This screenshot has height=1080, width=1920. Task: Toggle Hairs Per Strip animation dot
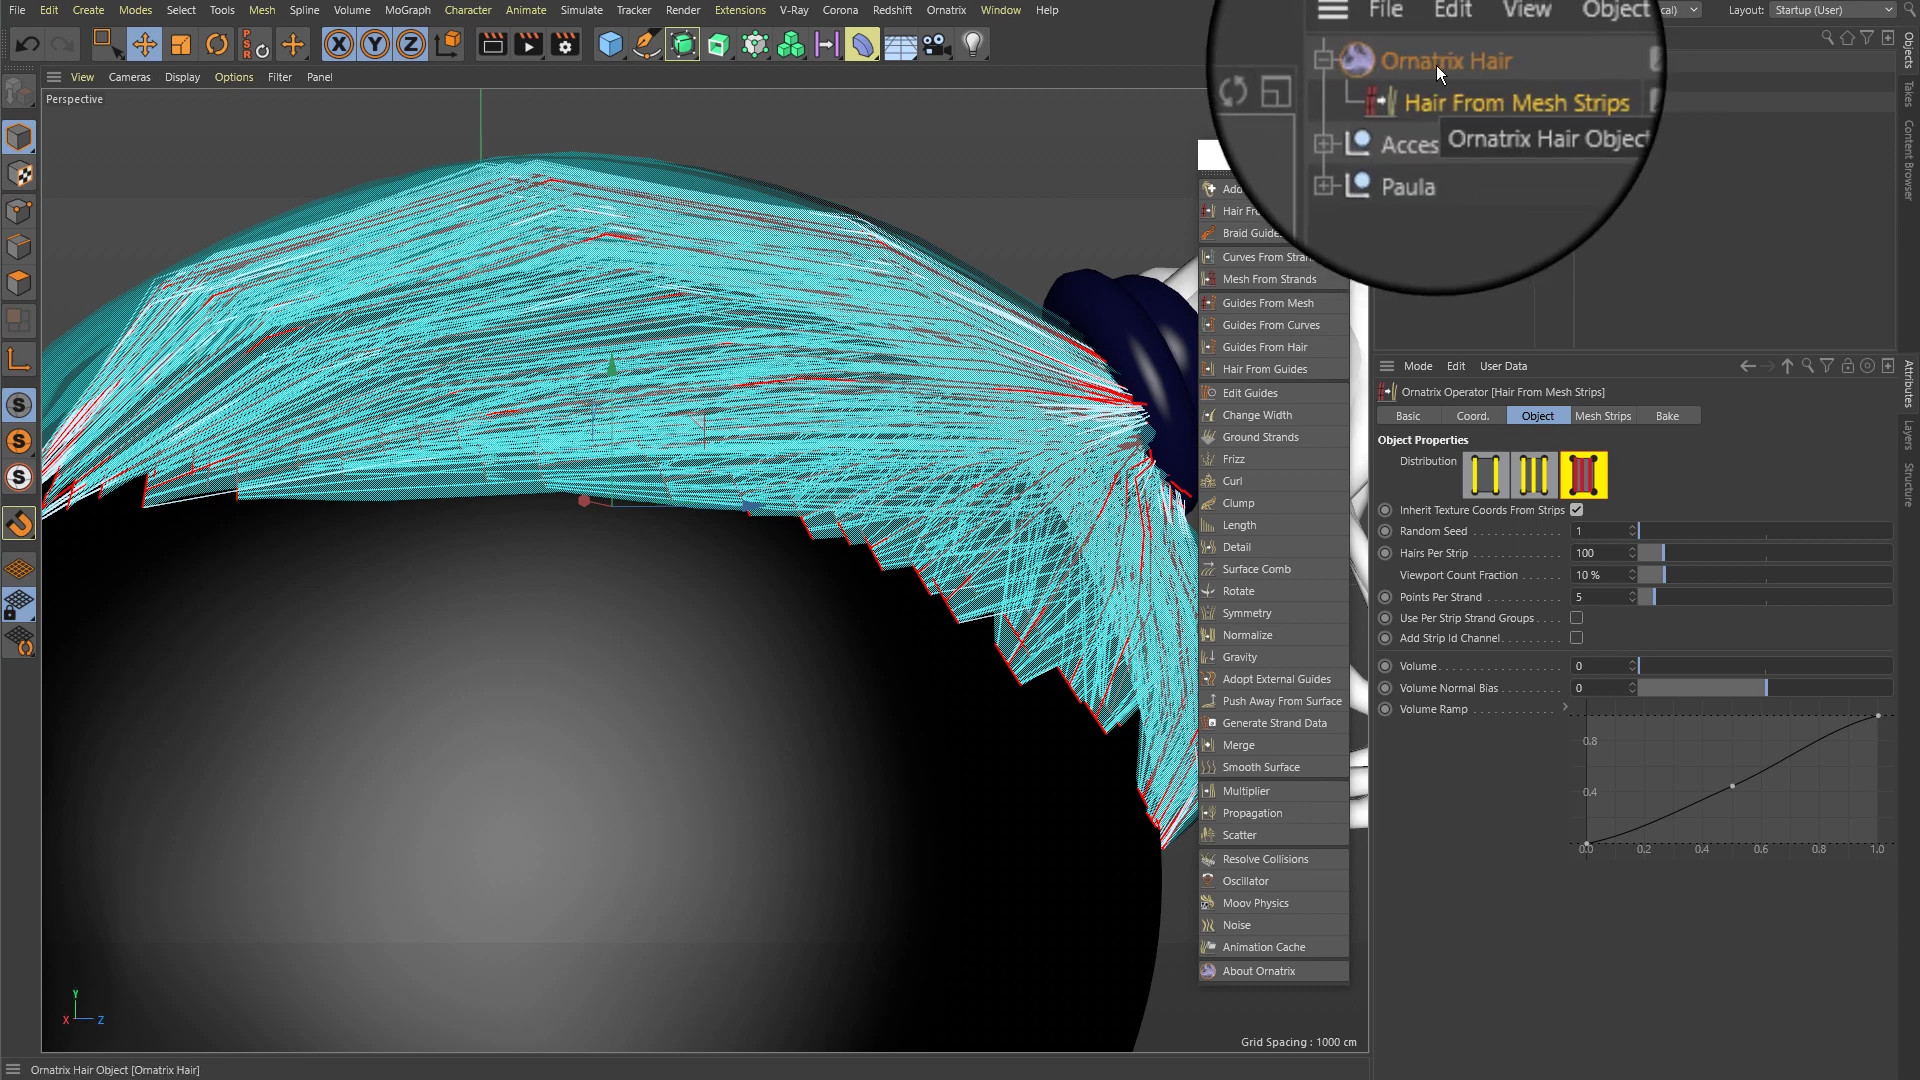1385,553
